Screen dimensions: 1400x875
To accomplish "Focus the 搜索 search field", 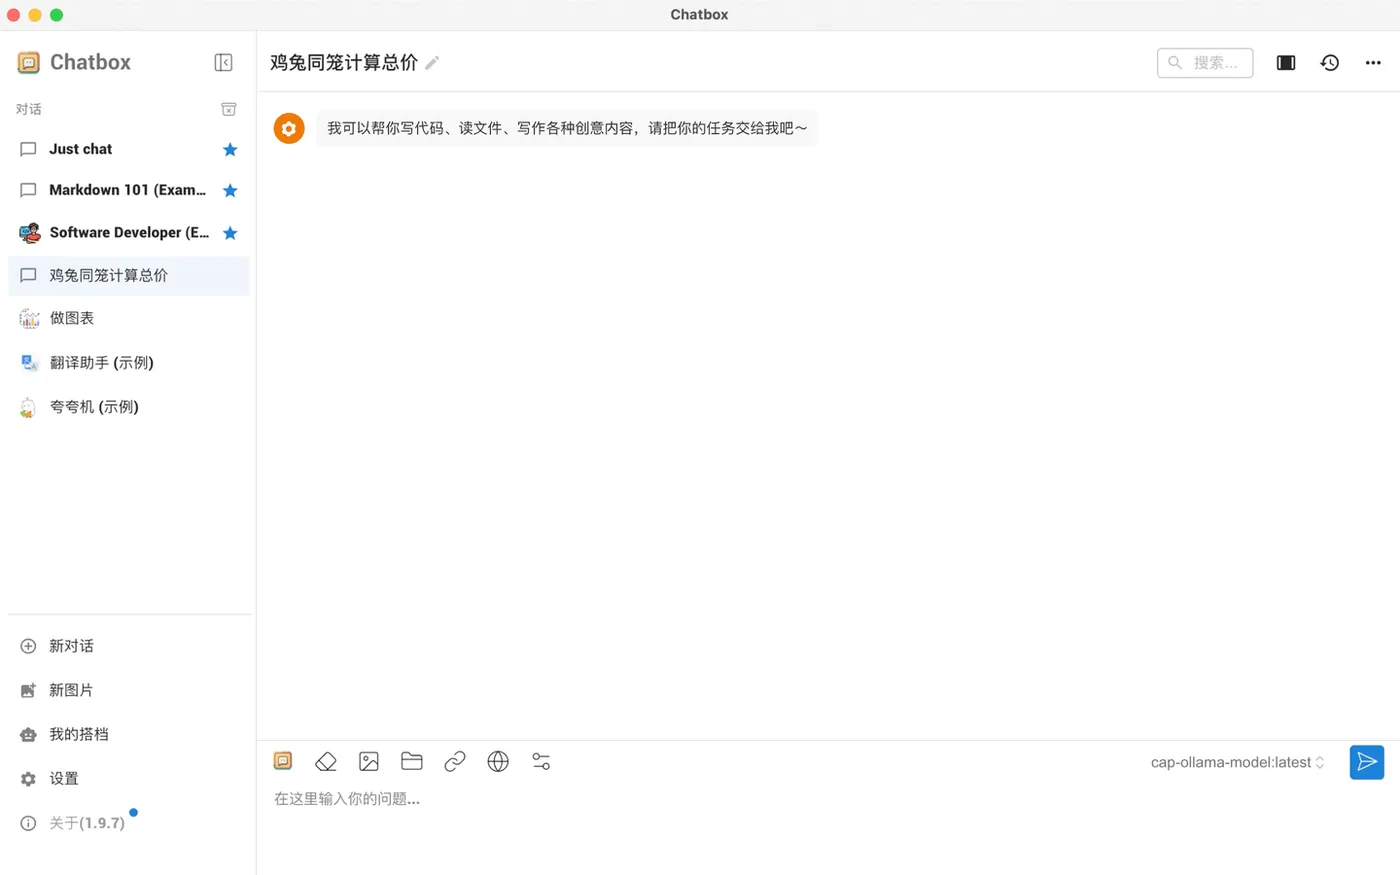I will click(1205, 62).
